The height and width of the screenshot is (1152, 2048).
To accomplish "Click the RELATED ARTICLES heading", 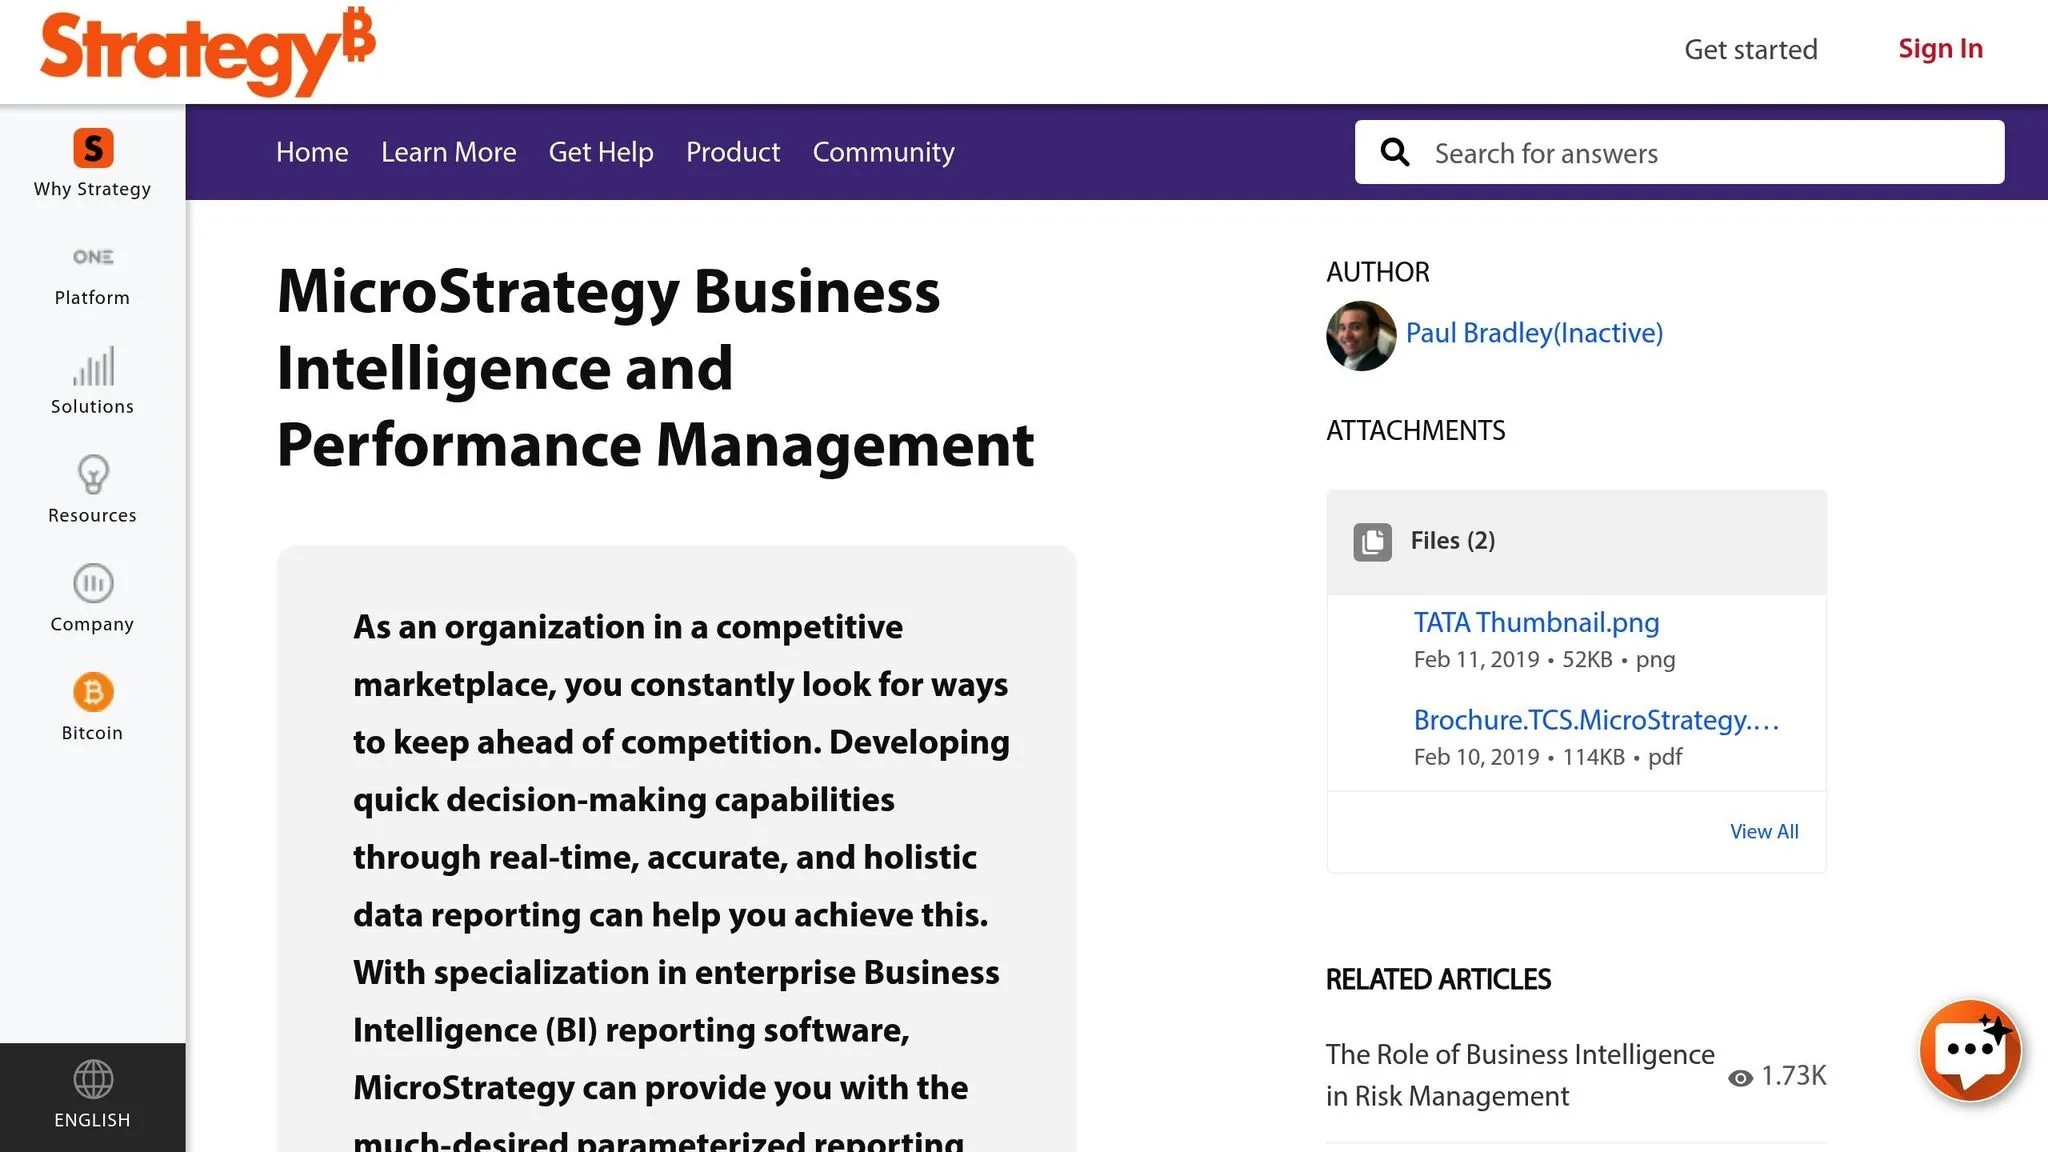I will pos(1438,979).
